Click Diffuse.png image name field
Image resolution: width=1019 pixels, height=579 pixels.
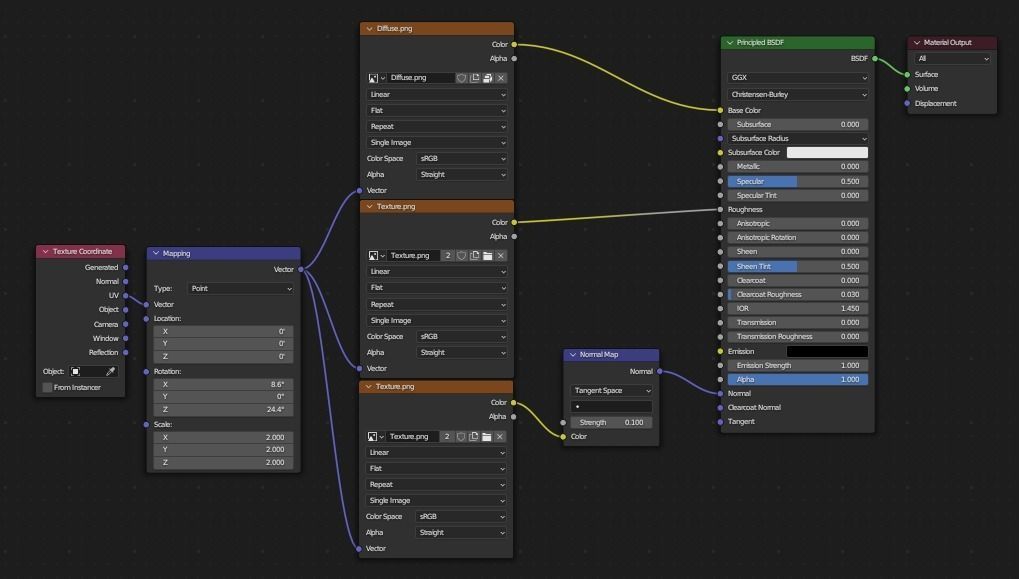tap(420, 78)
